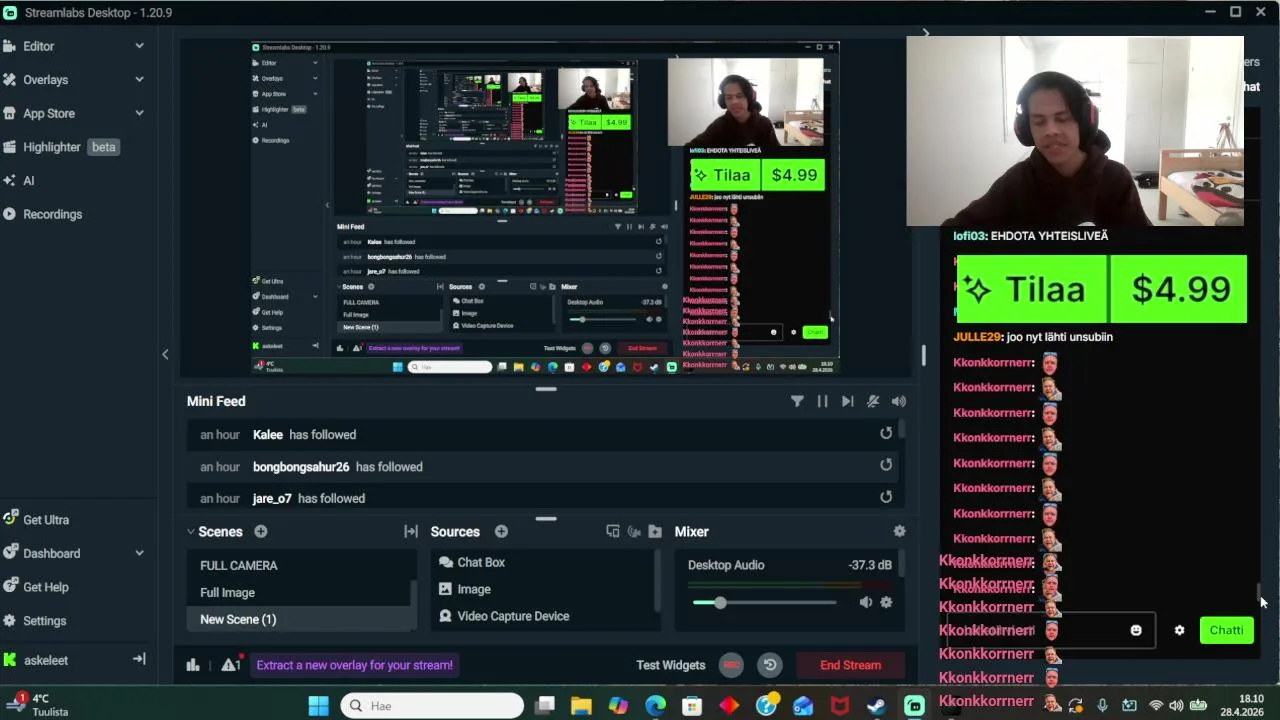Skip the current alert in Mini Feed
Image resolution: width=1280 pixels, height=720 pixels.
coord(847,401)
